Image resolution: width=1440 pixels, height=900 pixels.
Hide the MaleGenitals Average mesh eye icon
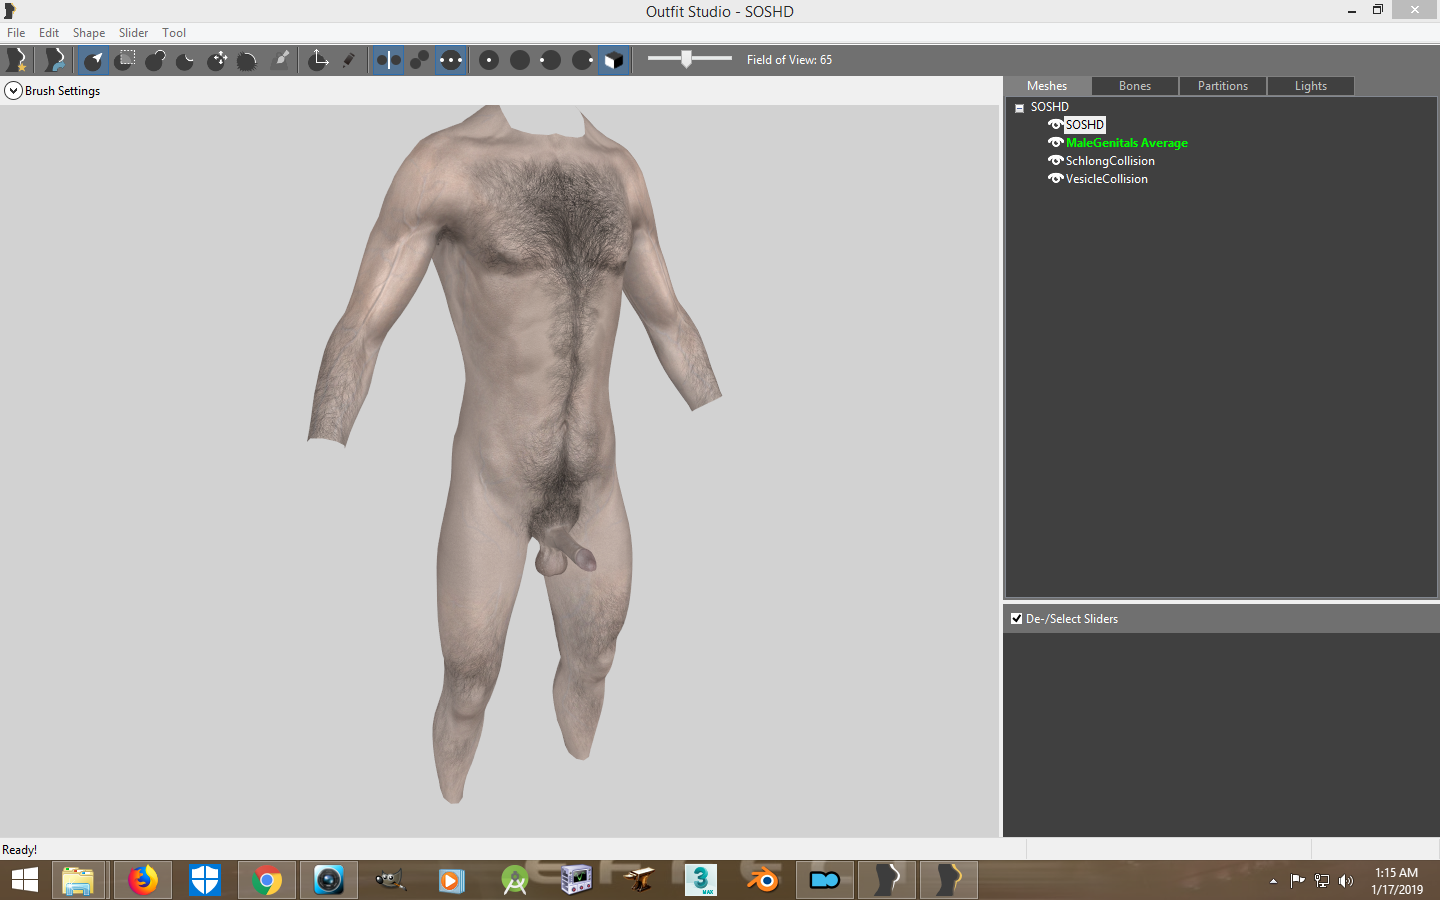[x=1055, y=143]
